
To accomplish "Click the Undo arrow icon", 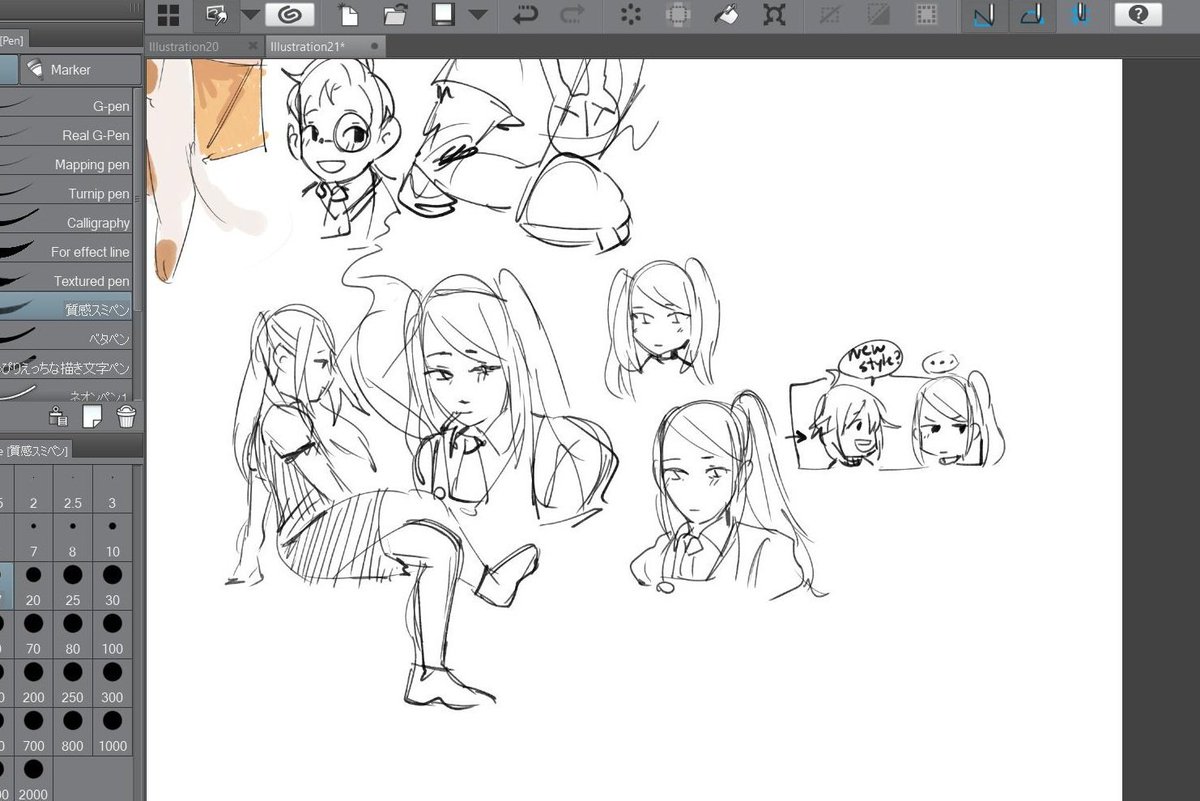I will (x=526, y=15).
